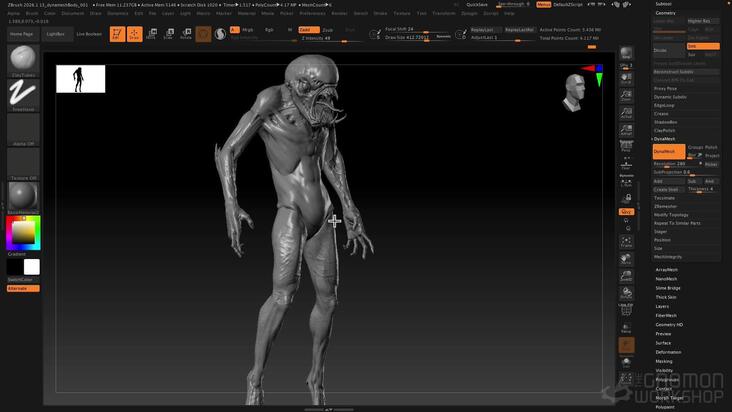
Task: Click the Move canvas icon on right shelf
Action: pos(626,259)
